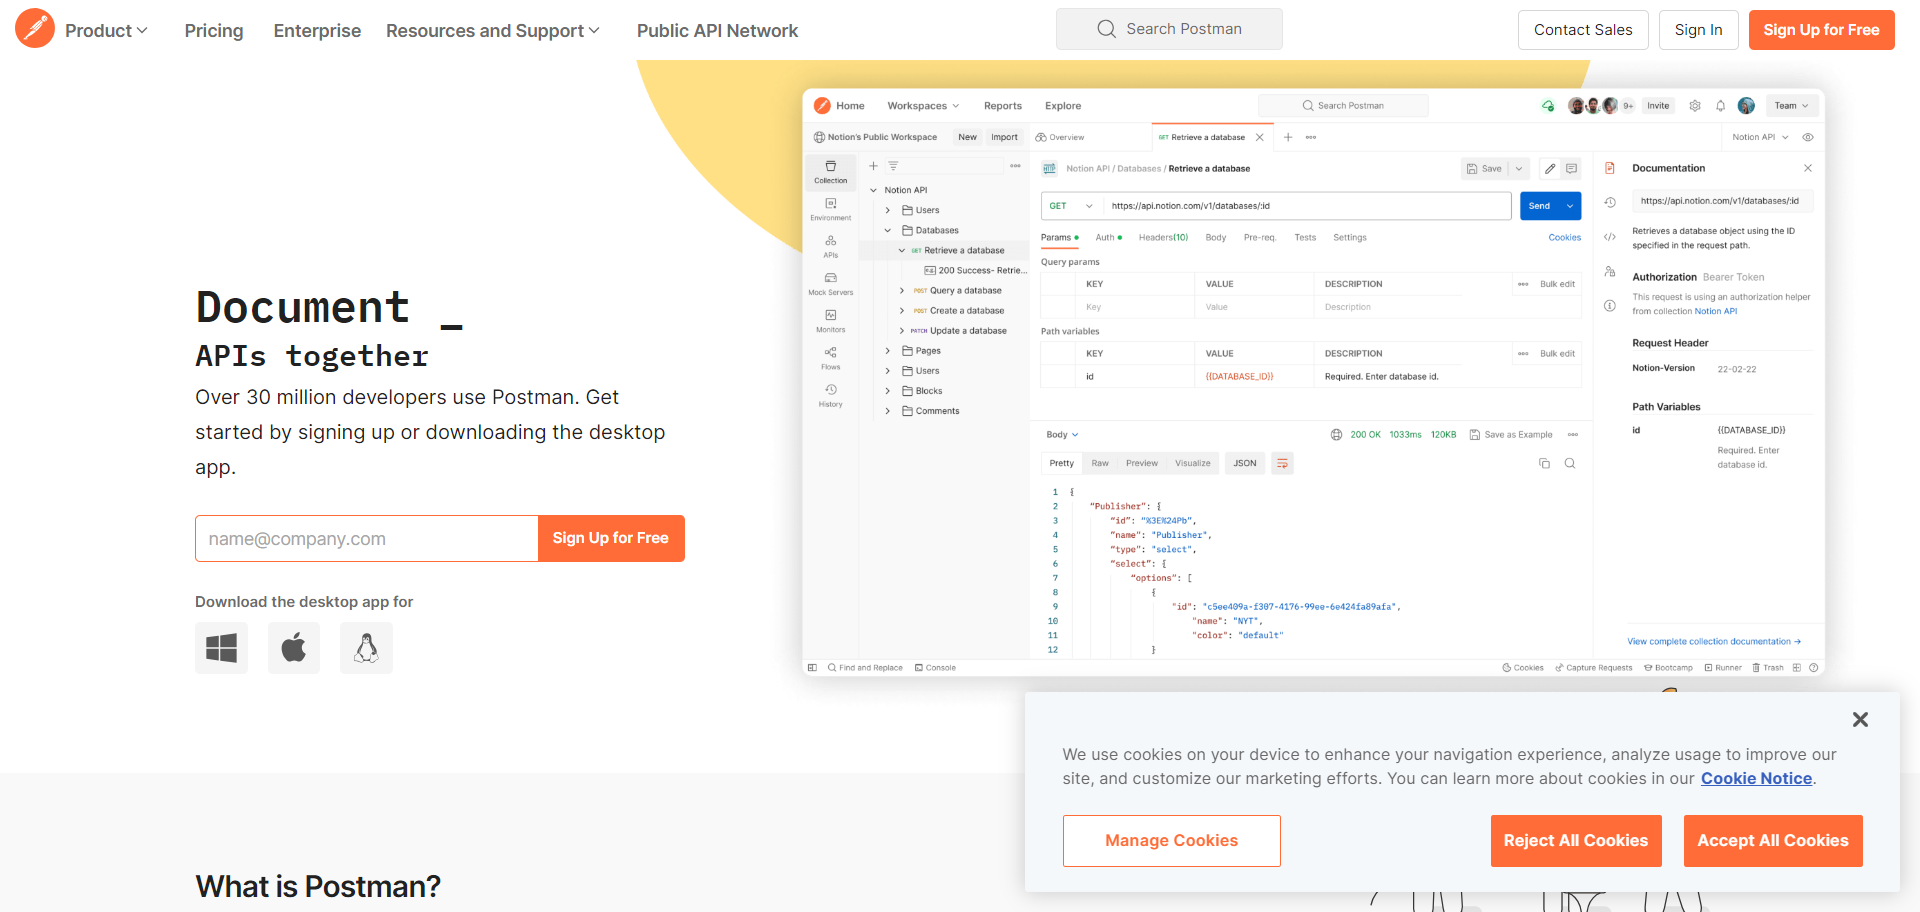
Task: Toggle the environment quick-look eye icon
Action: (x=1807, y=137)
